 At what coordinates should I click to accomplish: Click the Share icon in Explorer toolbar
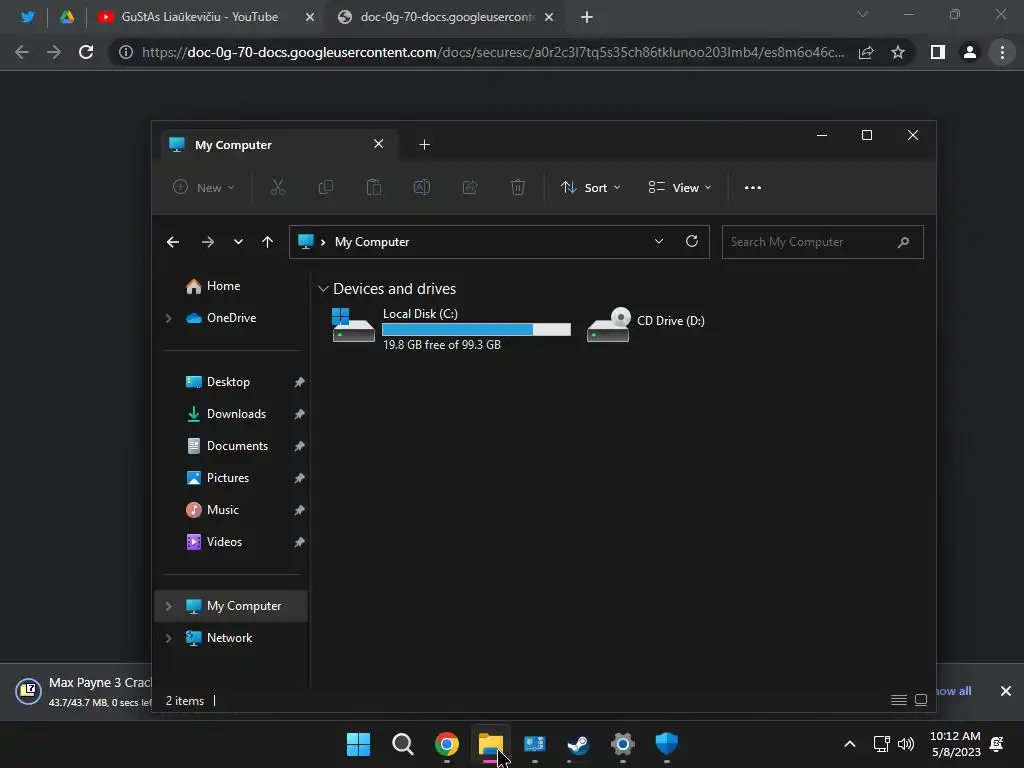470,187
